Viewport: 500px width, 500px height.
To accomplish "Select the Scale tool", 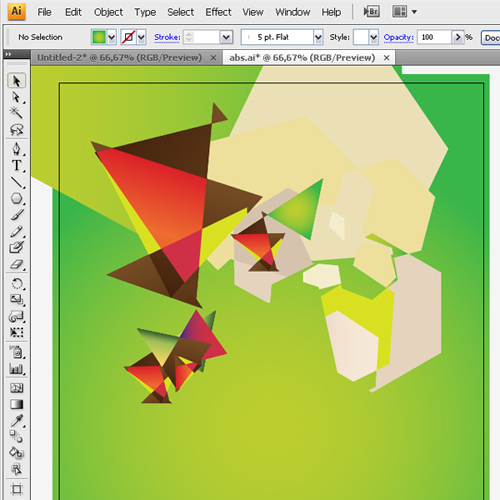I will 16,300.
